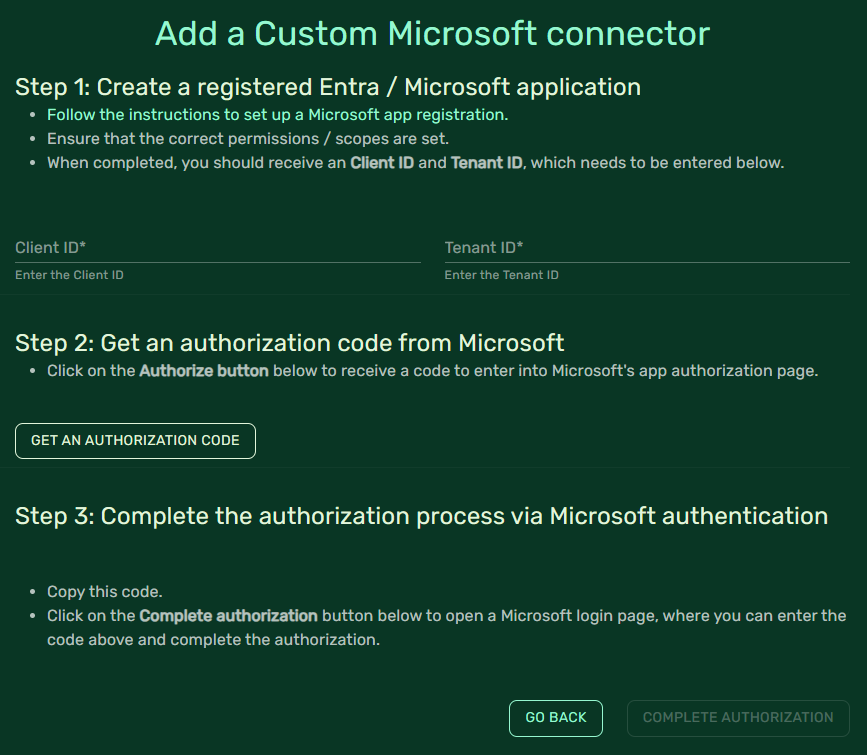Click the 'Client ID*' field label

click(48, 247)
